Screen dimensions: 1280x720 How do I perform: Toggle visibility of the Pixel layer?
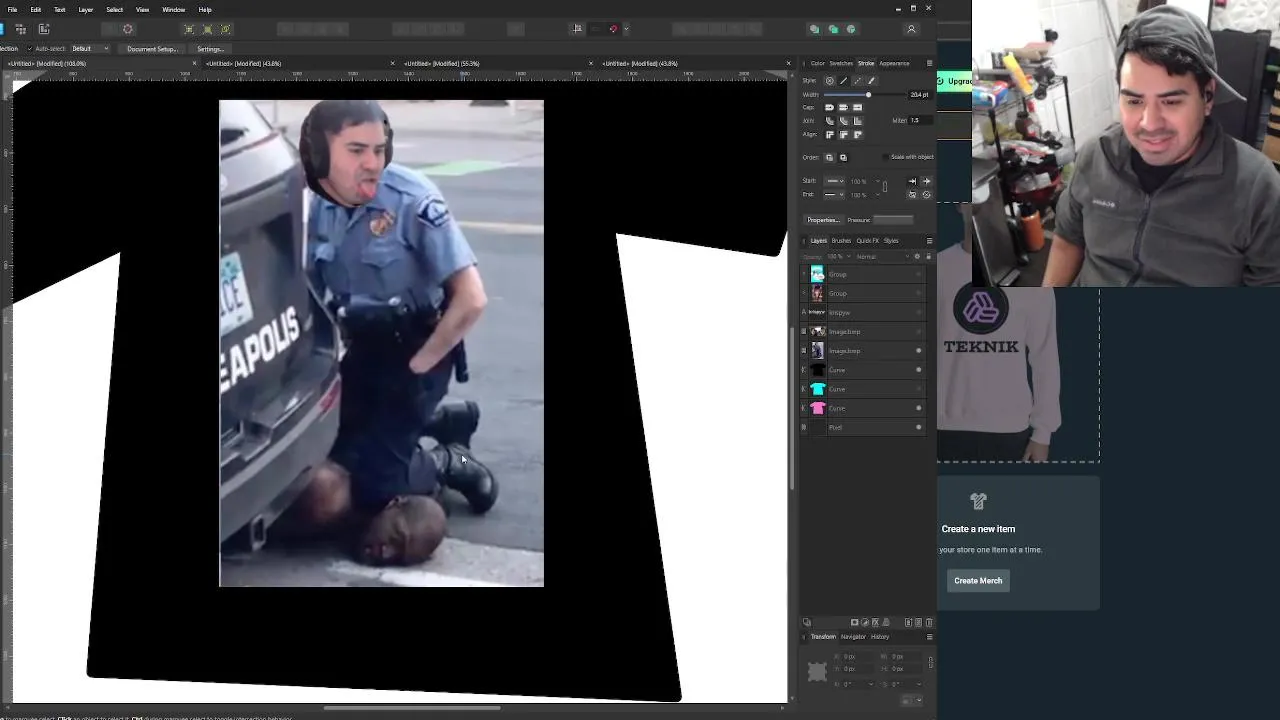point(919,427)
